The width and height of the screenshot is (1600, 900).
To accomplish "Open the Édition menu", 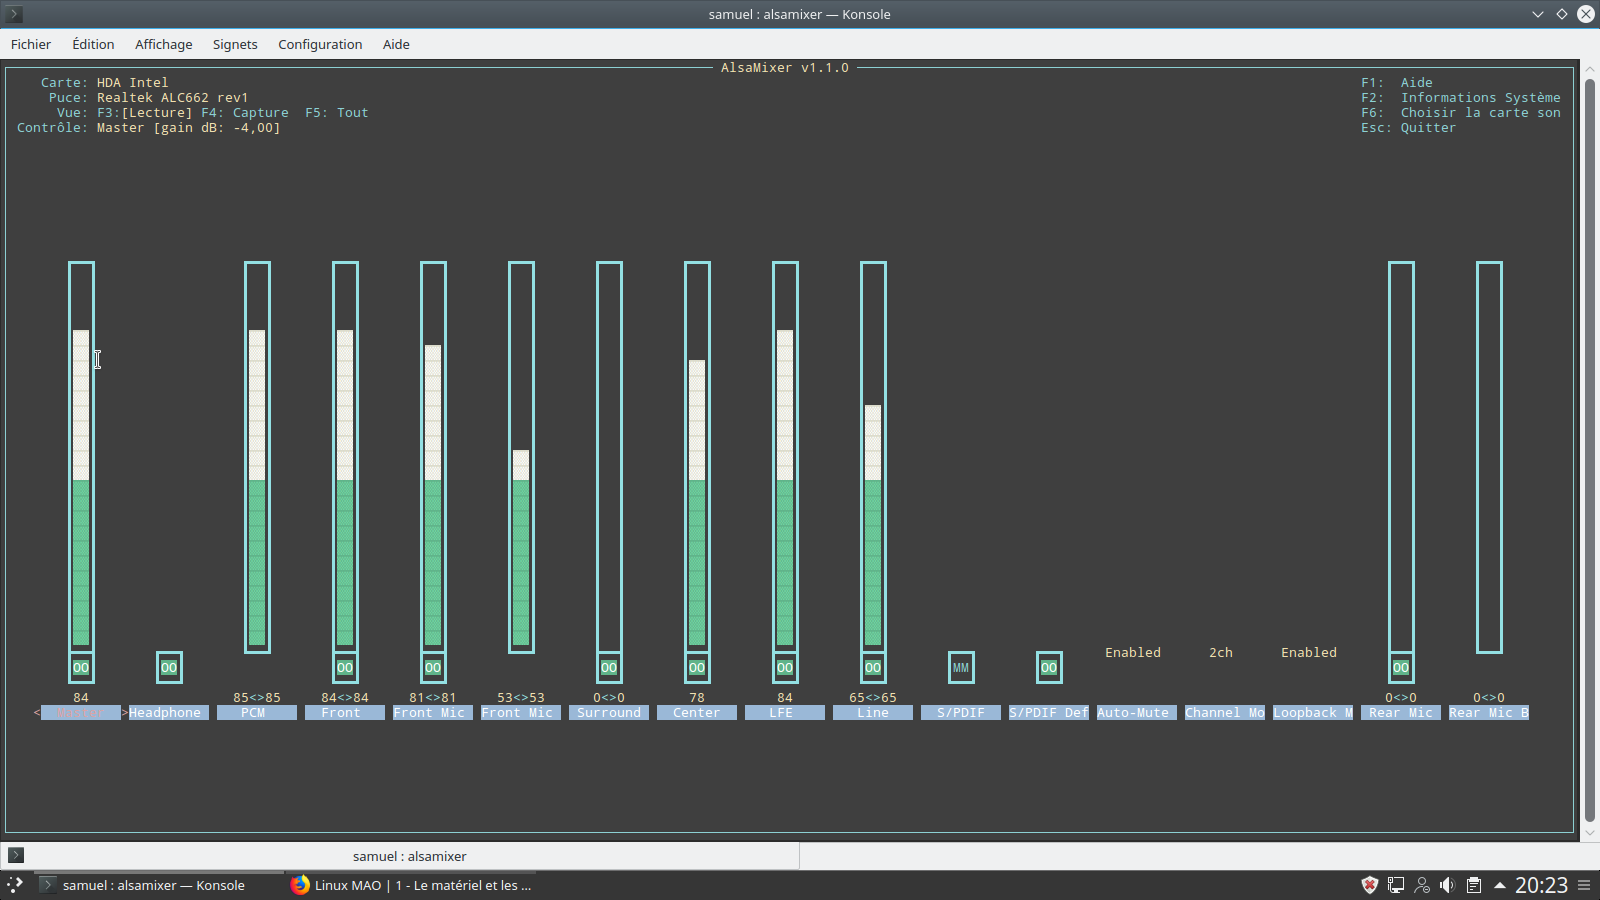I will (93, 44).
